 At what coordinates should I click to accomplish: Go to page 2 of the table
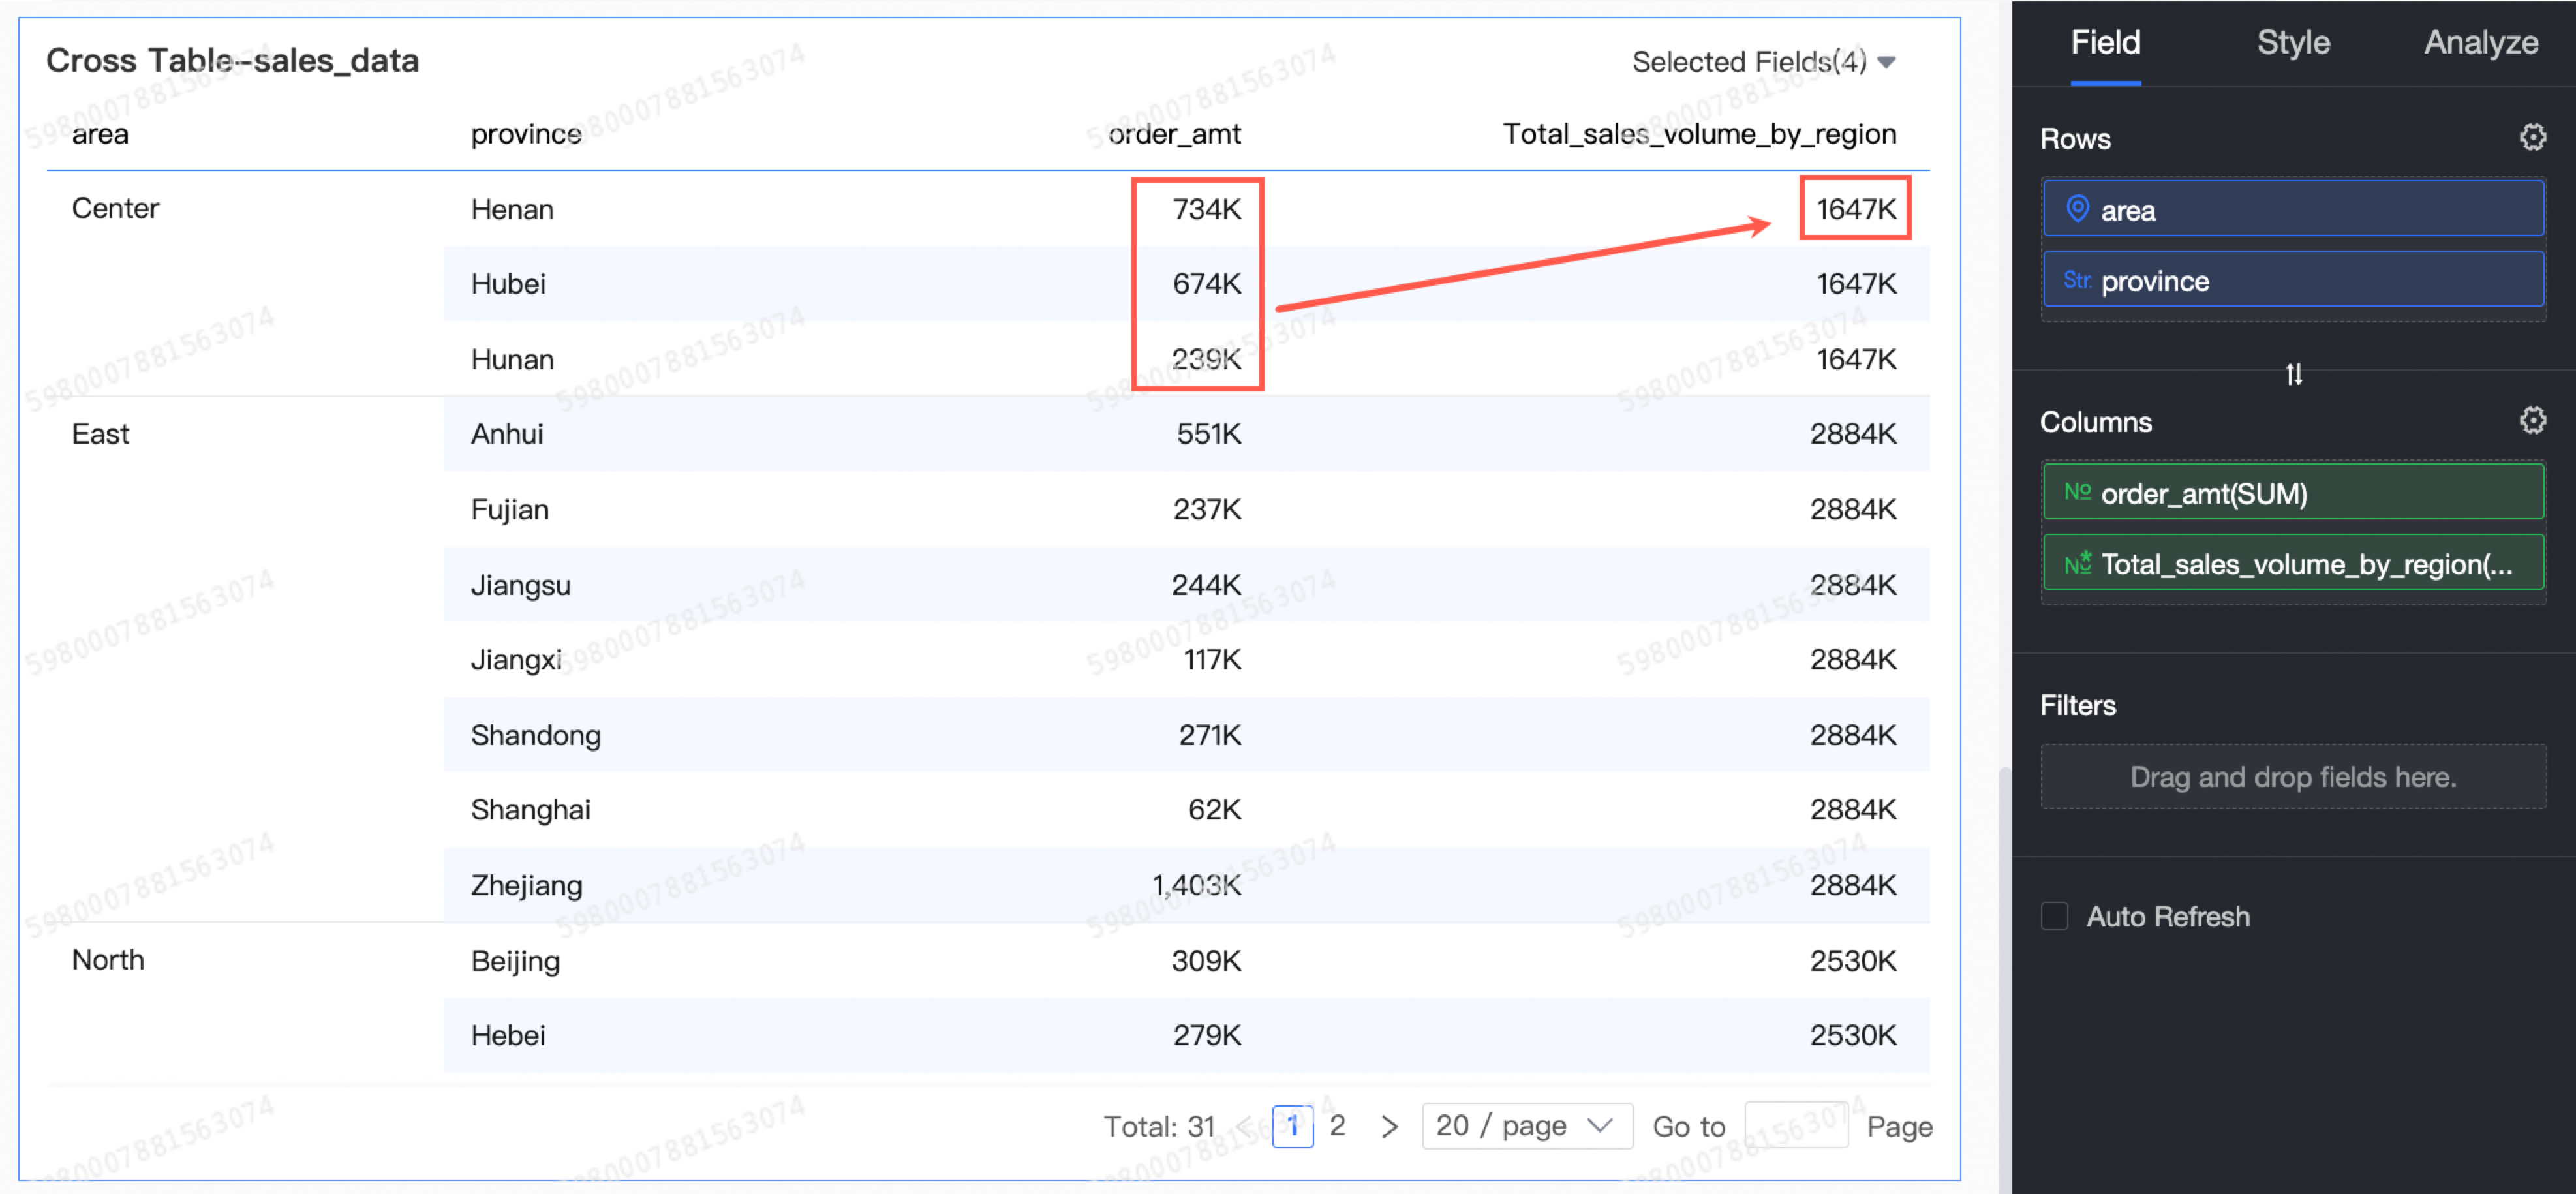point(1337,1126)
